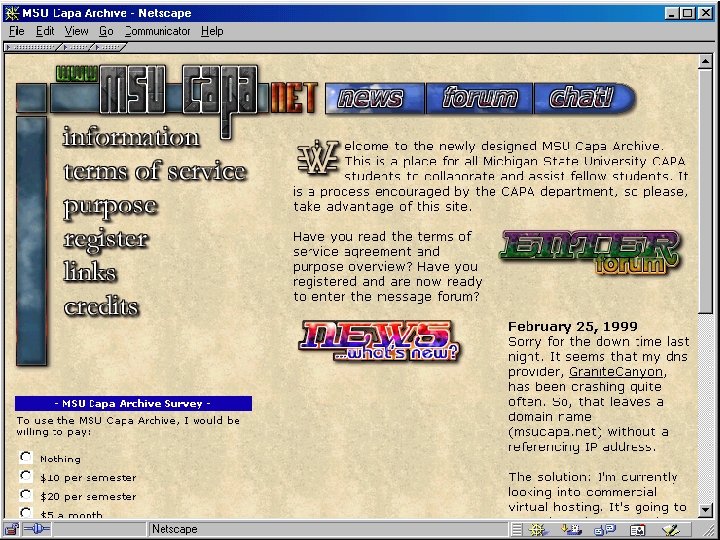Click the Netscape icon in the title bar
The image size is (720, 540).
[11, 13]
